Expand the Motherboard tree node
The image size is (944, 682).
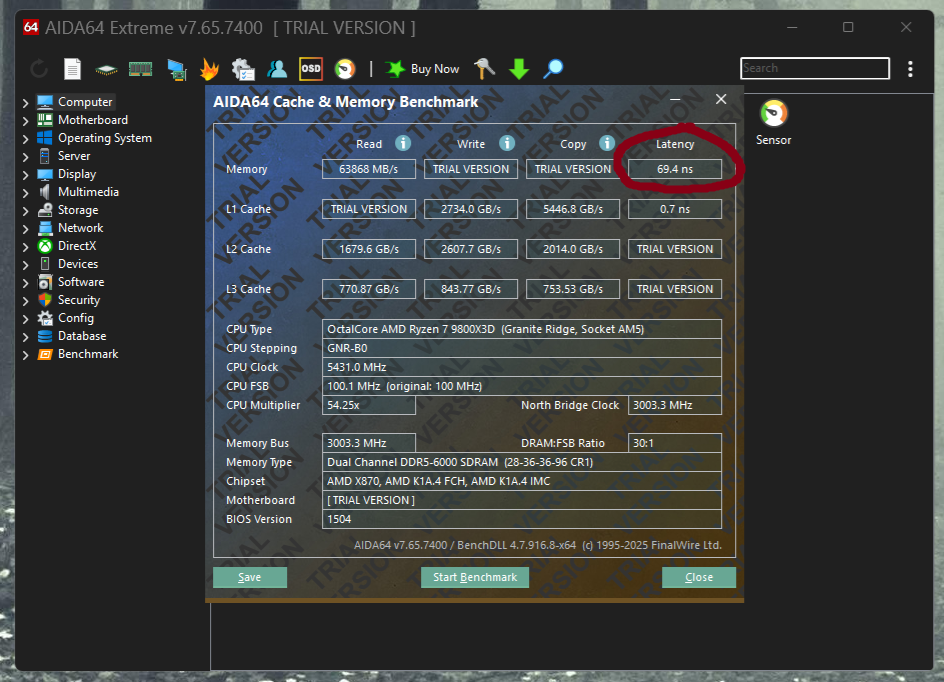coord(25,120)
